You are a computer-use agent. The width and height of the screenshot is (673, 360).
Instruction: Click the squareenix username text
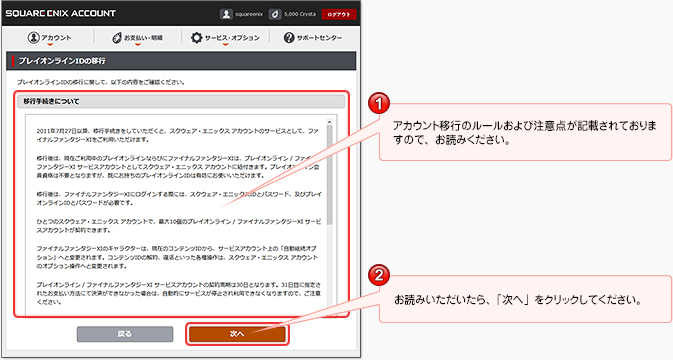coord(249,14)
